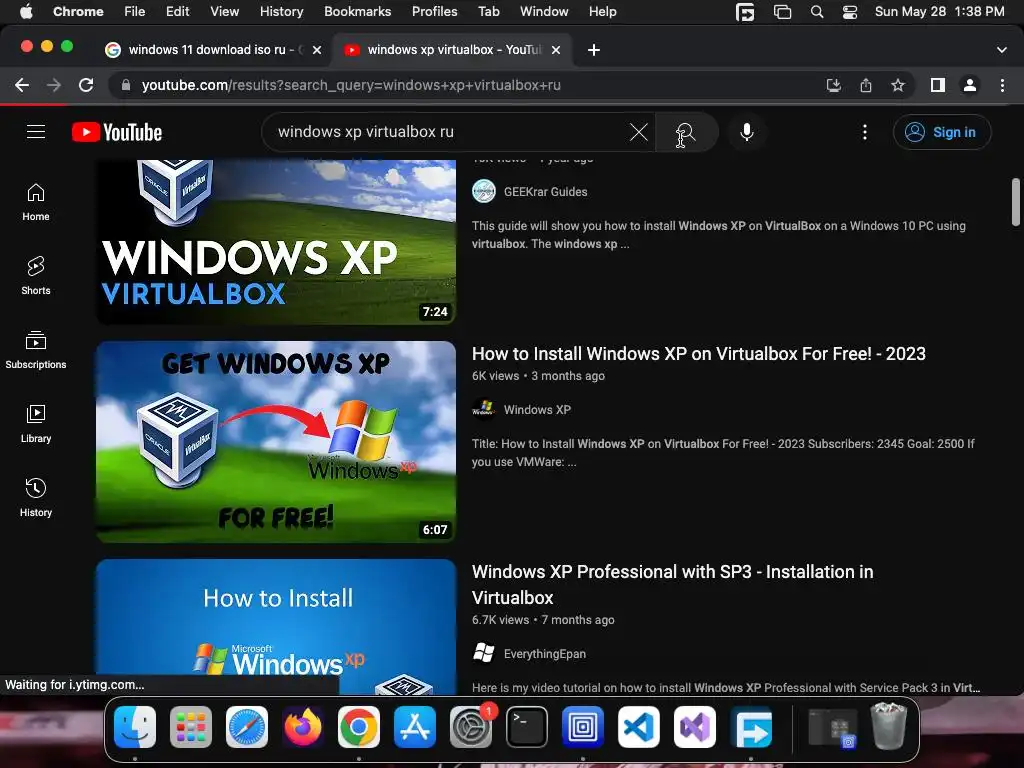The image size is (1024, 768).
Task: Open Terminal from the Dock
Action: pos(527,727)
